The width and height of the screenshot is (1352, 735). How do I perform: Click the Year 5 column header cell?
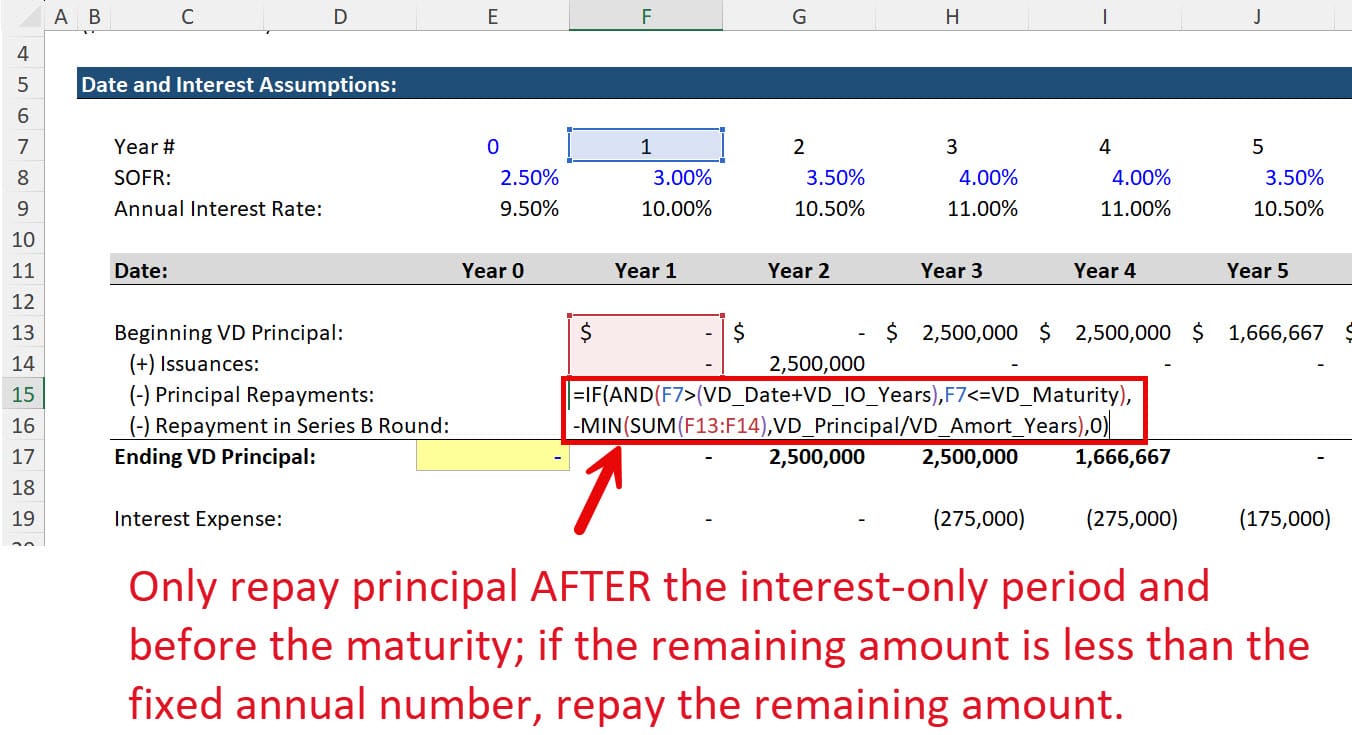[x=1257, y=270]
